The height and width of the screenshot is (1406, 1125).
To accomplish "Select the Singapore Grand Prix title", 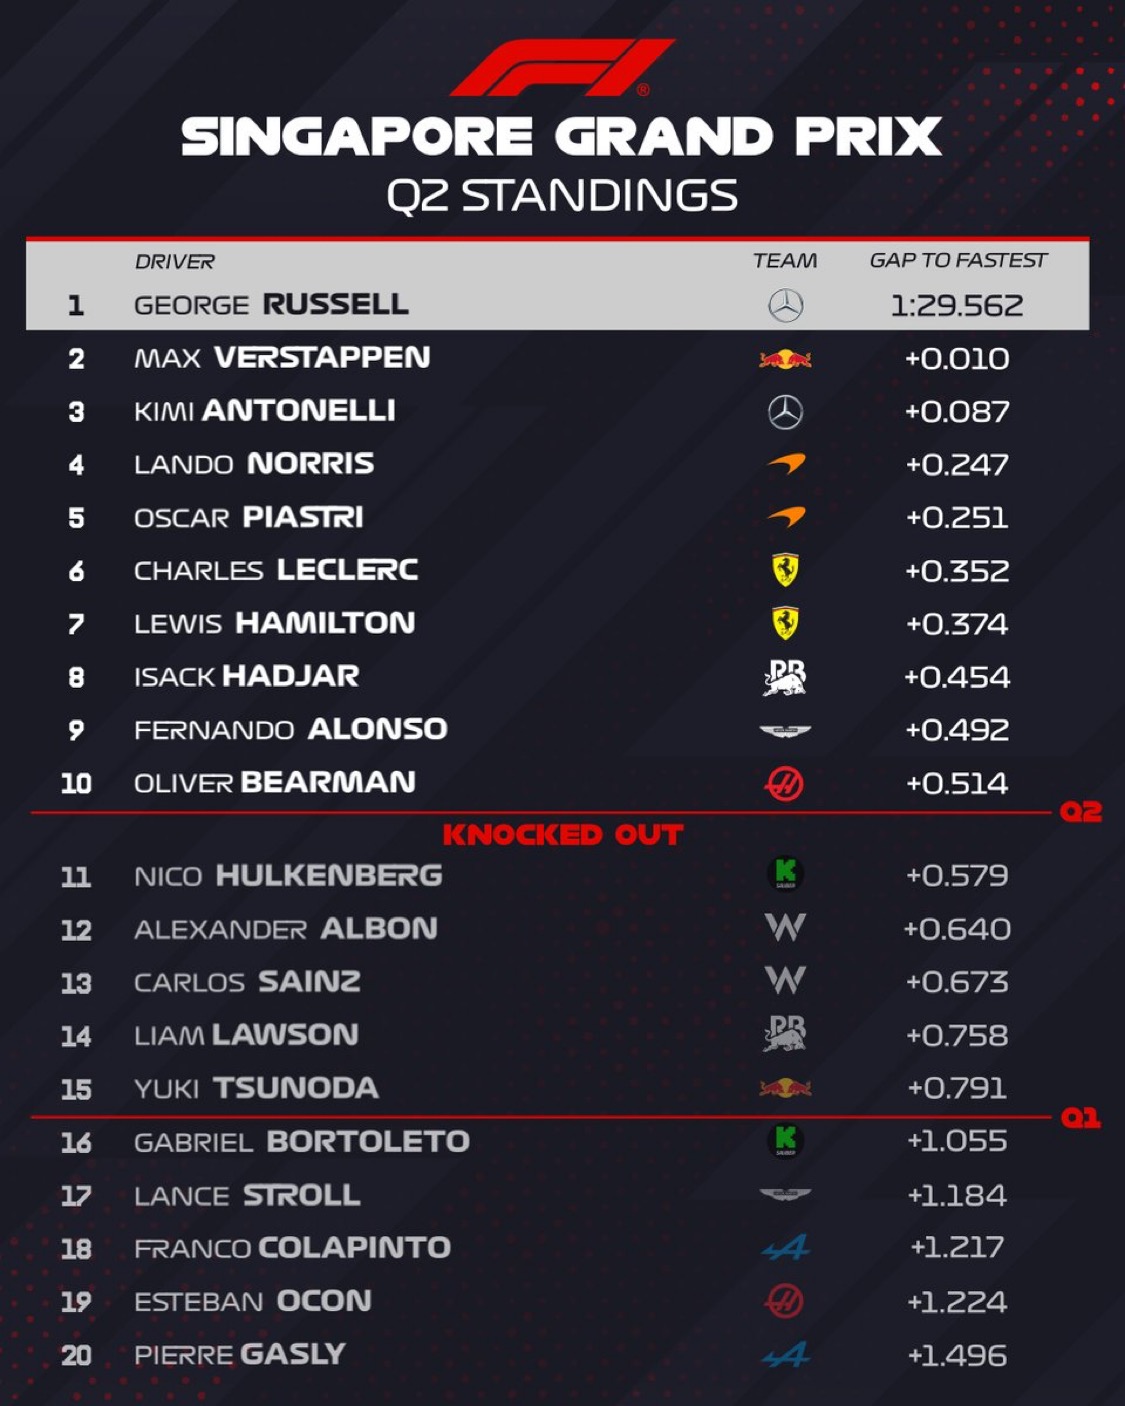I will (x=561, y=137).
